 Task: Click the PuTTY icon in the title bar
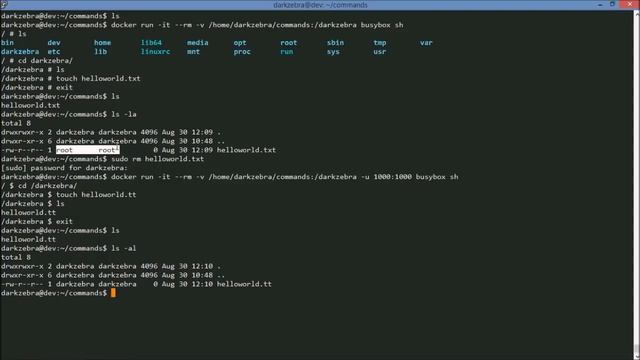click(4, 4)
